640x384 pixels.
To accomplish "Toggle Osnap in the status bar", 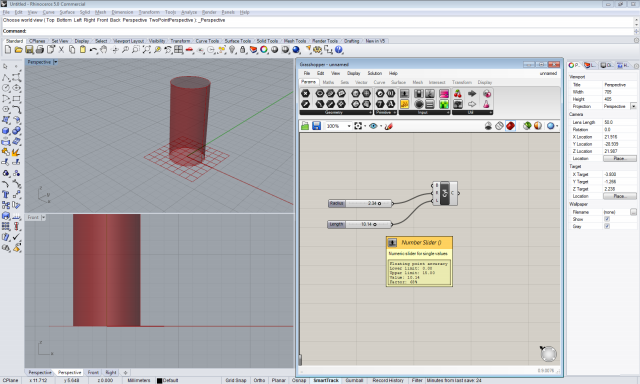I will [299, 380].
